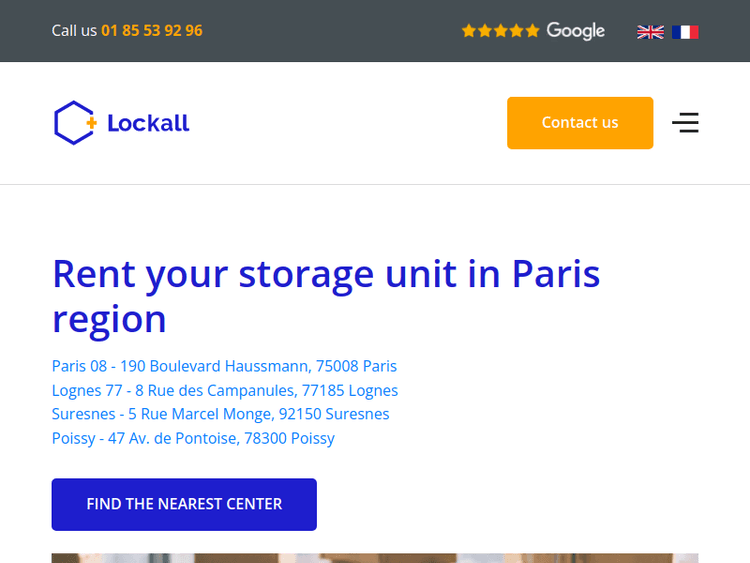Open Poissy Av. de Pontoise link
This screenshot has width=750, height=563.
point(193,438)
